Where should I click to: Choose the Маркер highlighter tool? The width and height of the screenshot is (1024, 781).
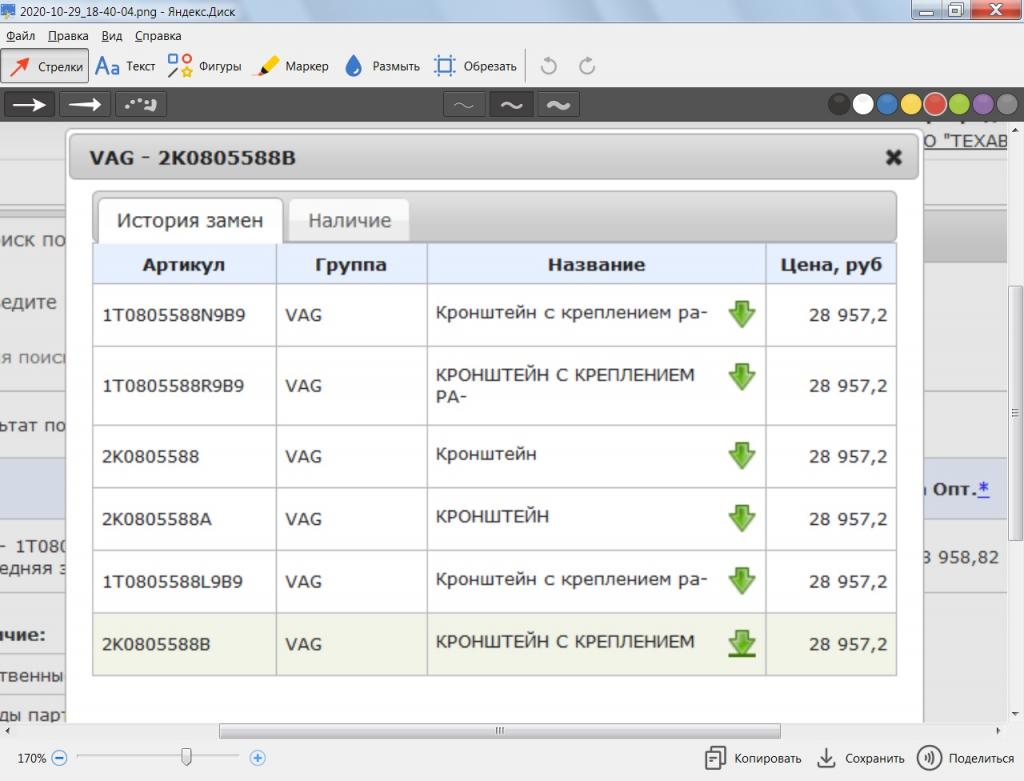293,66
